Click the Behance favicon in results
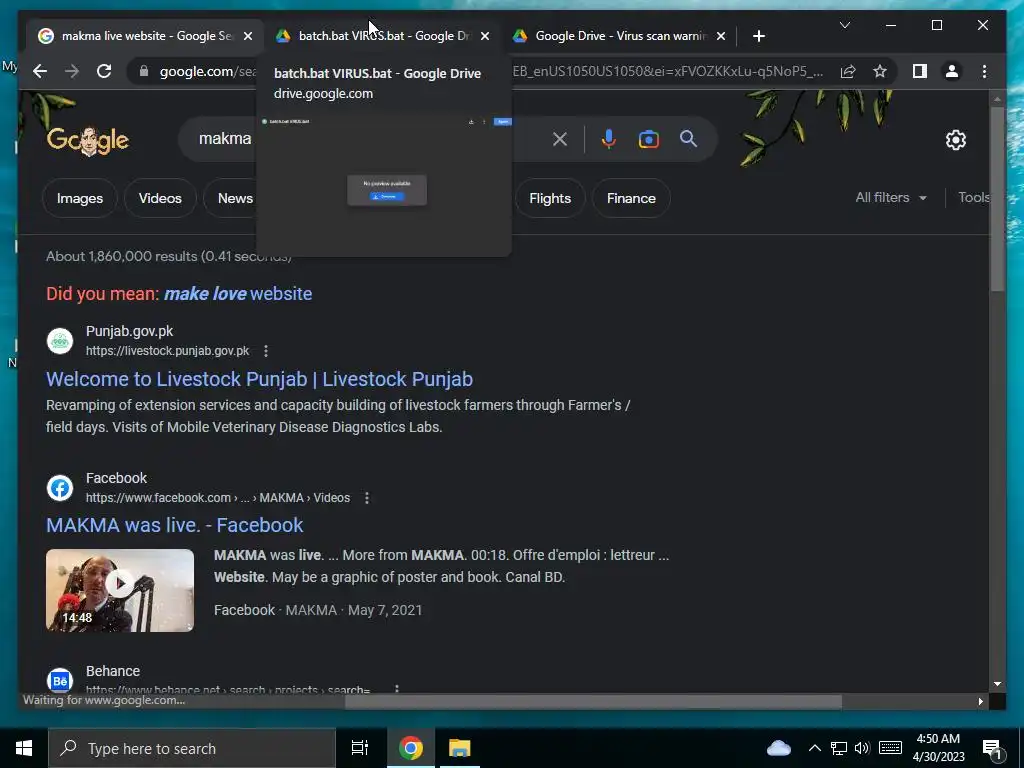1024x768 pixels. coord(59,681)
